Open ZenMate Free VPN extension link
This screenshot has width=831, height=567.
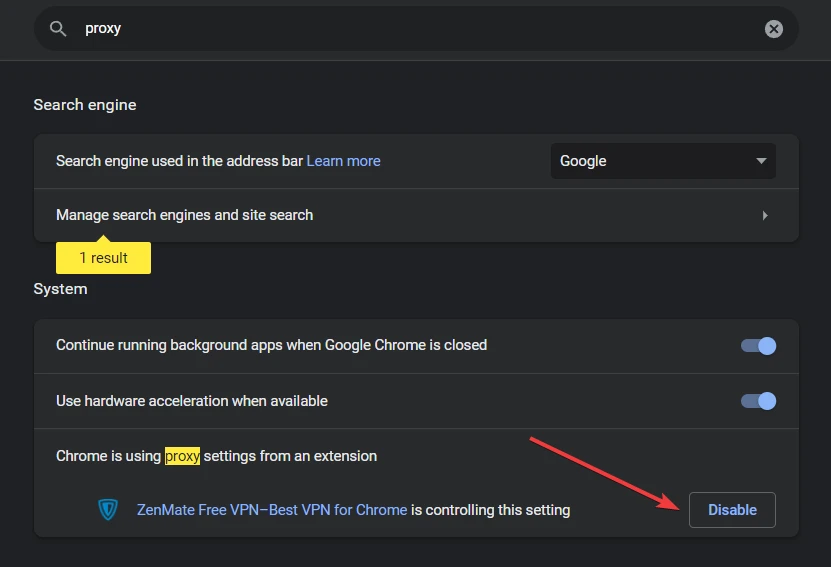tap(272, 510)
